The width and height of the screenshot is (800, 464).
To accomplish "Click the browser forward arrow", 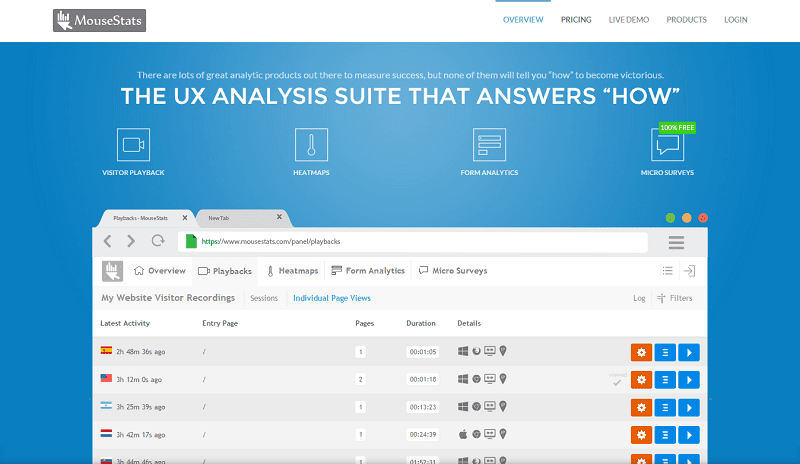I will click(131, 241).
